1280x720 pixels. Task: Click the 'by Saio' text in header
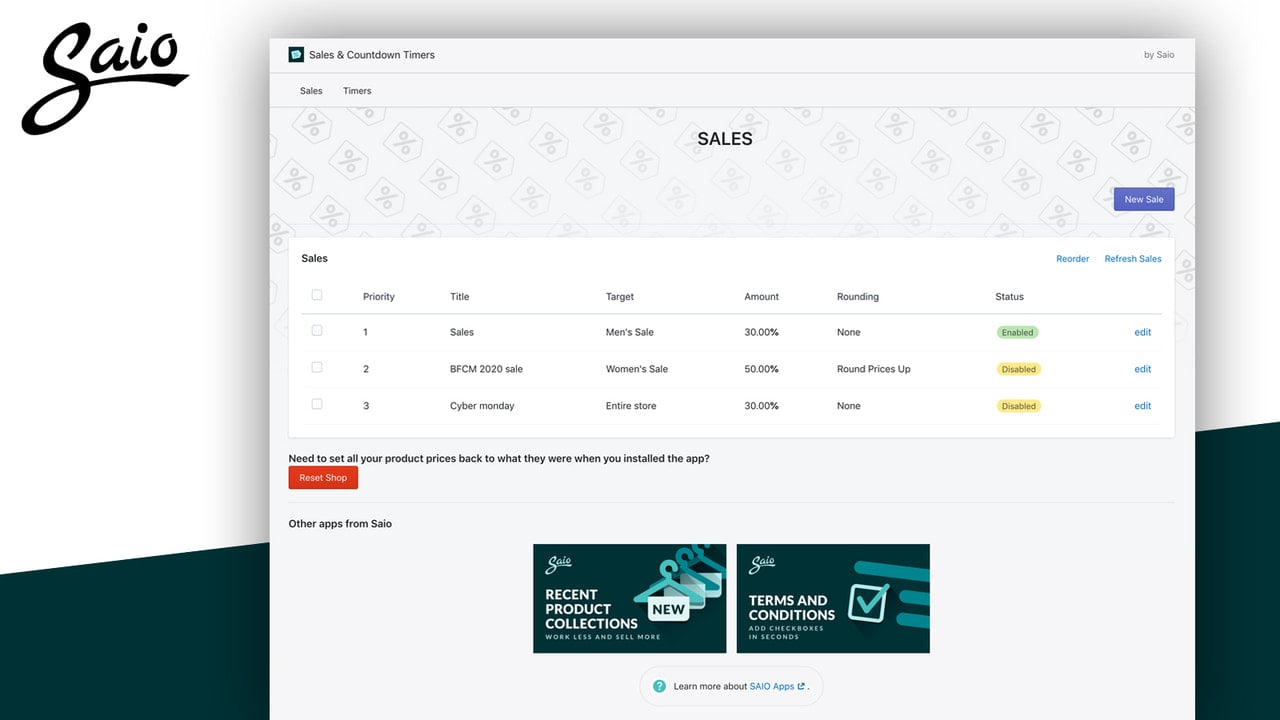click(x=1159, y=55)
